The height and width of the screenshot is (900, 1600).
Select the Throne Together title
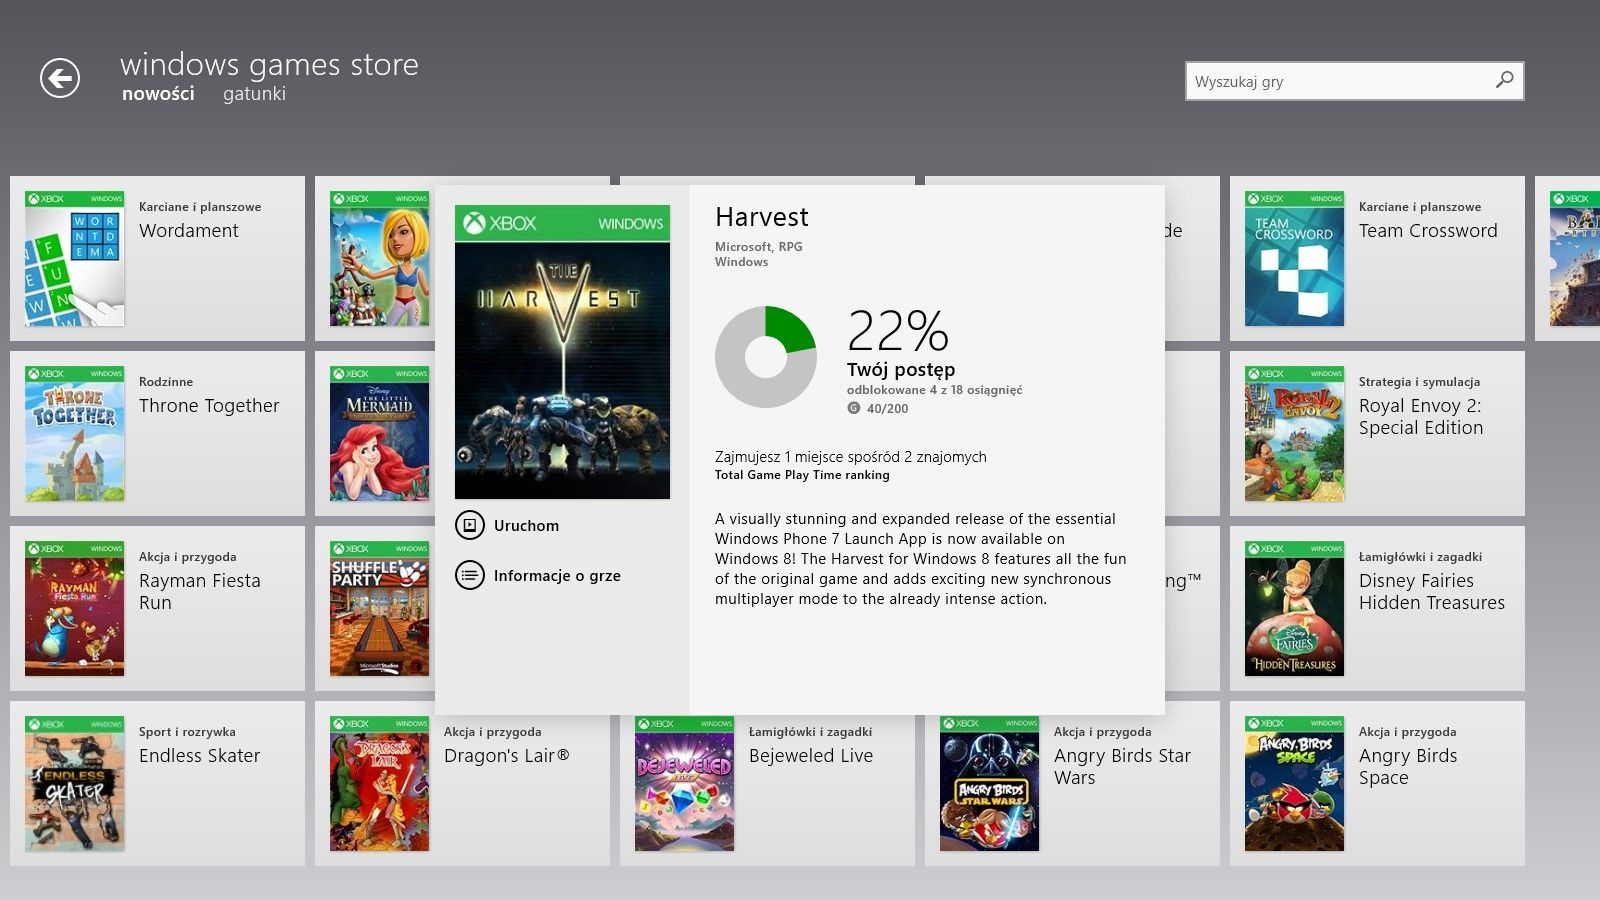click(x=209, y=406)
